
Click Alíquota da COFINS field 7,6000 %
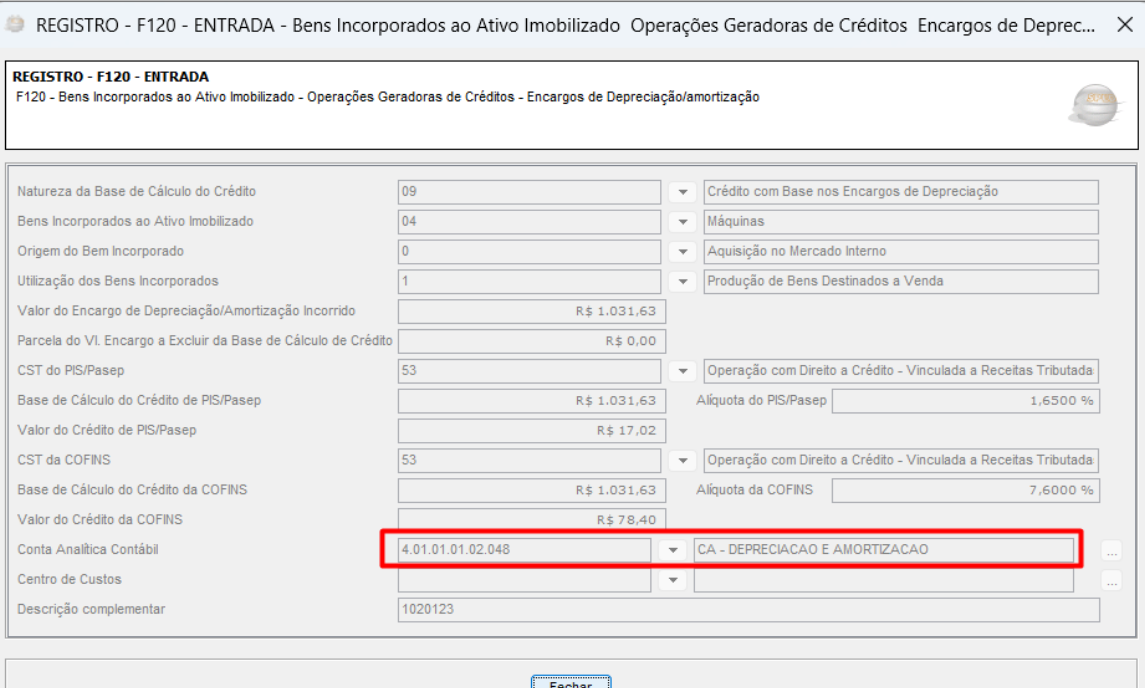click(x=965, y=490)
